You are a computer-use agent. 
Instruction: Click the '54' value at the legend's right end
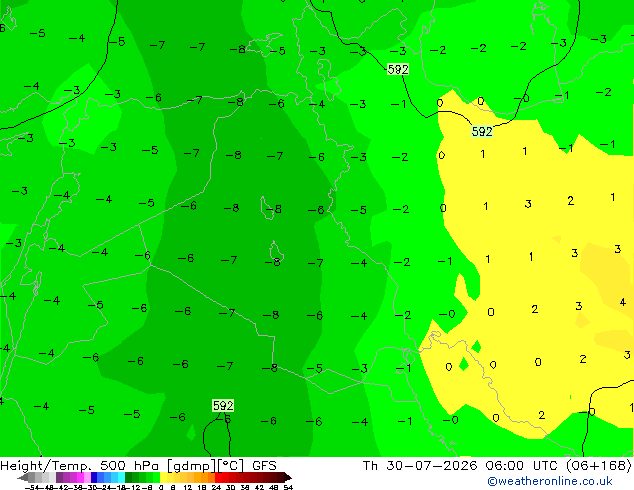(x=287, y=487)
